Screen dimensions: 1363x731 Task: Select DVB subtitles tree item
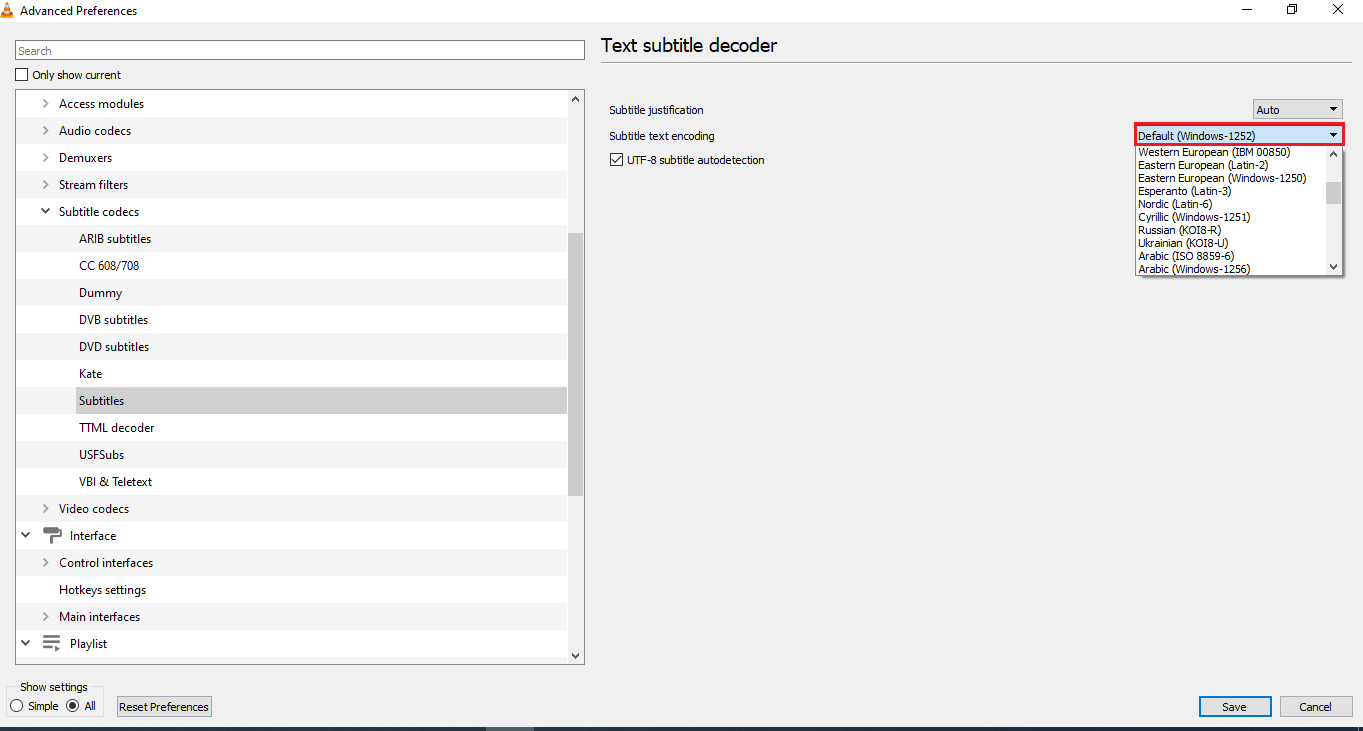(114, 320)
